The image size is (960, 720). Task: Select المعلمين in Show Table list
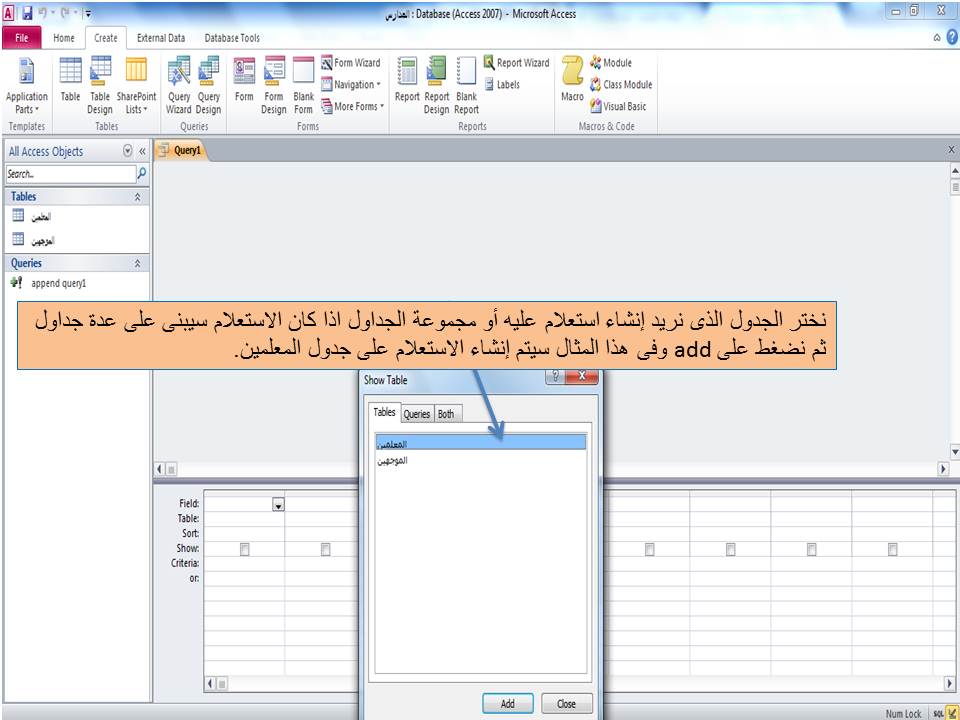[480, 443]
